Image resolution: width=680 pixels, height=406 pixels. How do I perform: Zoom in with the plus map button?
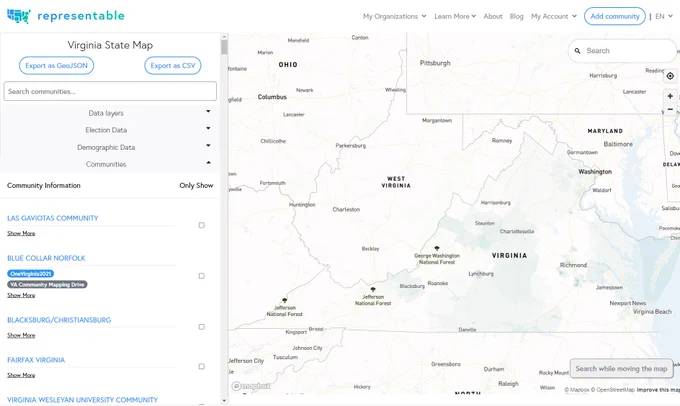(x=670, y=96)
